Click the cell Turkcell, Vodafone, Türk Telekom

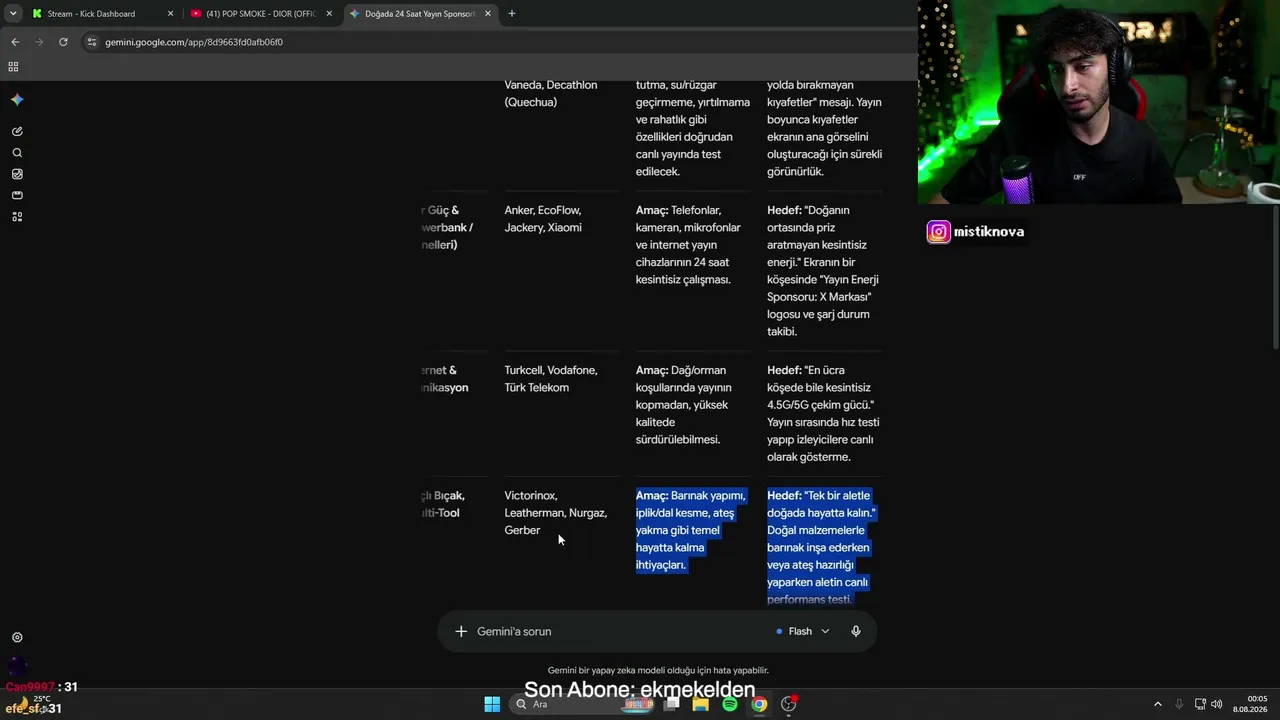tap(551, 379)
